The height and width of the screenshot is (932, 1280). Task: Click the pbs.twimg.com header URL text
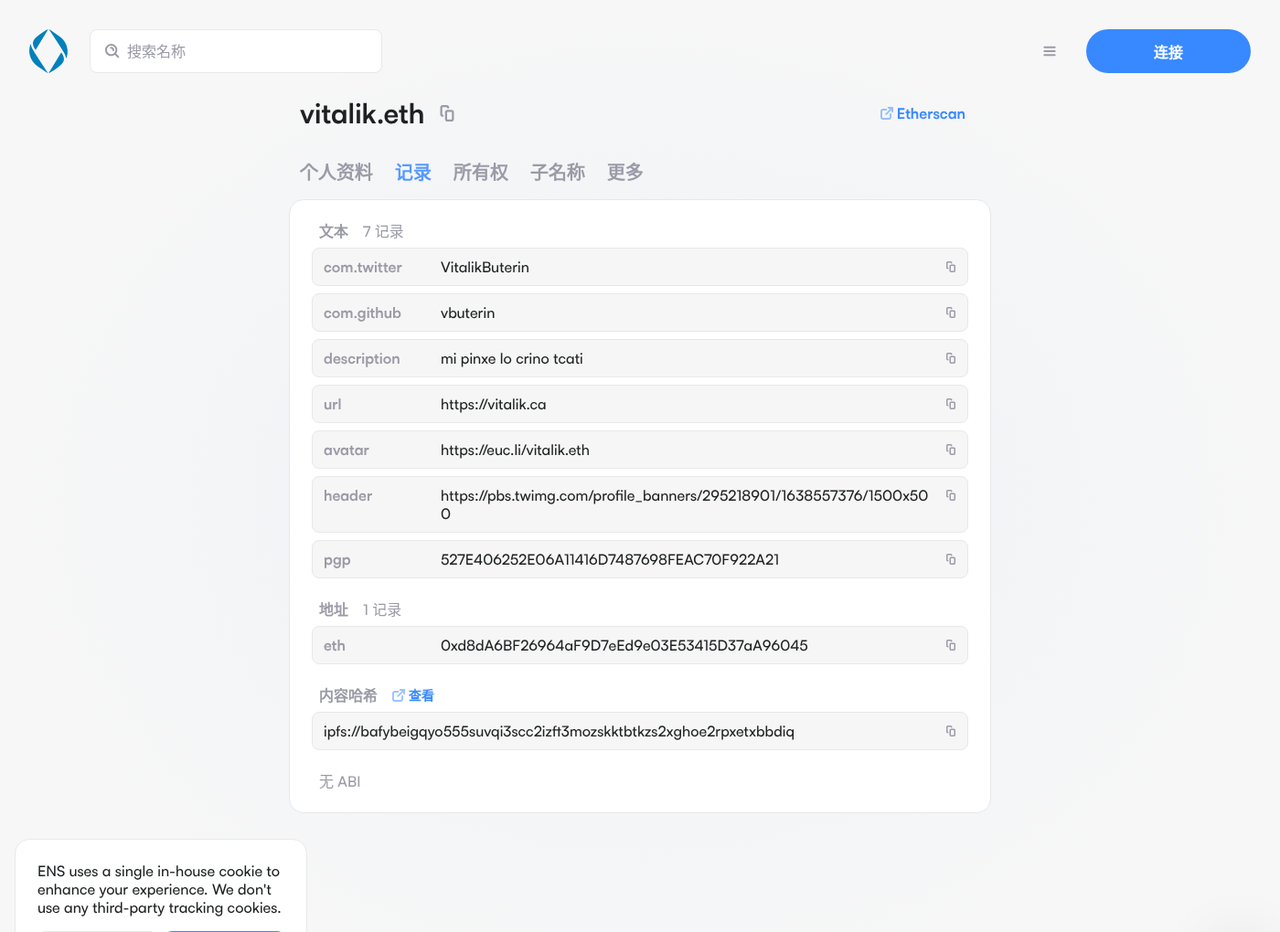coord(684,504)
